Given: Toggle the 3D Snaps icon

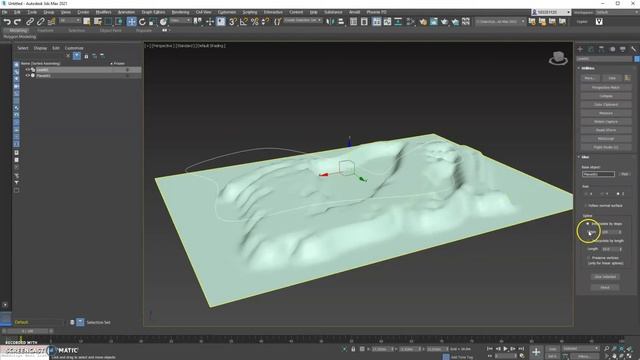Looking at the screenshot, I should point(233,22).
